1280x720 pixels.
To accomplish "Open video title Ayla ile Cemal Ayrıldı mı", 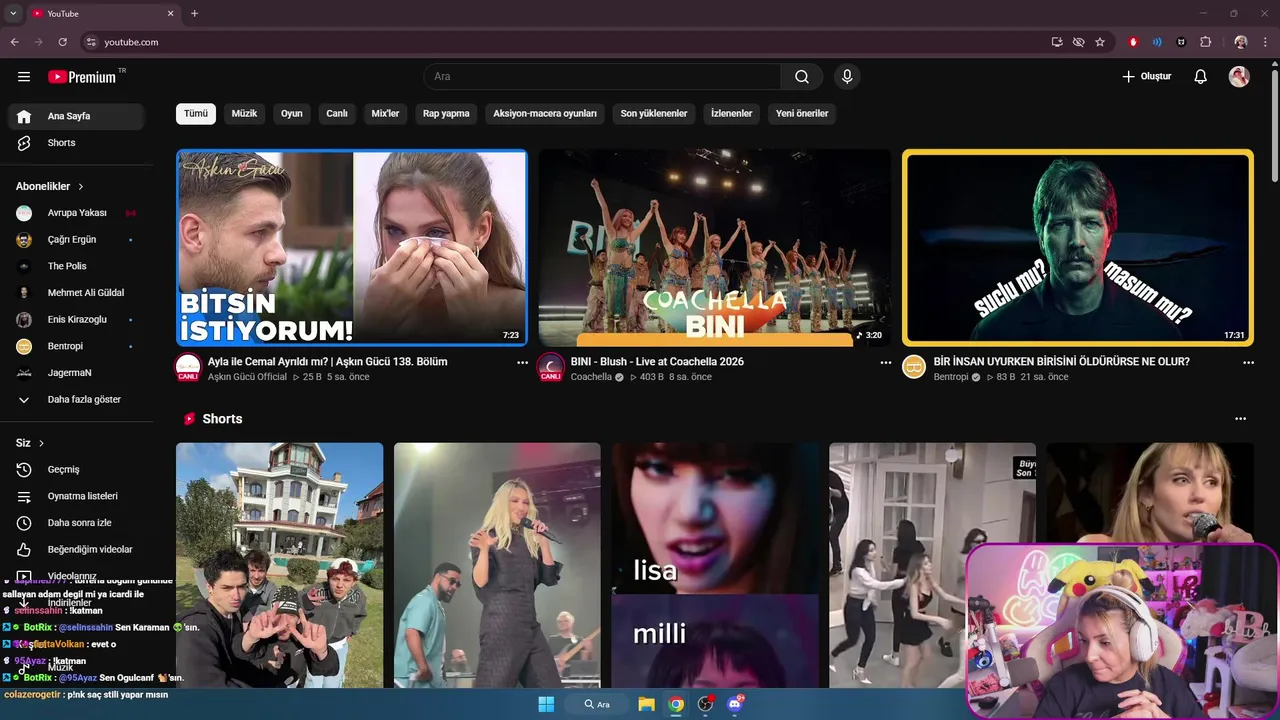I will point(327,362).
